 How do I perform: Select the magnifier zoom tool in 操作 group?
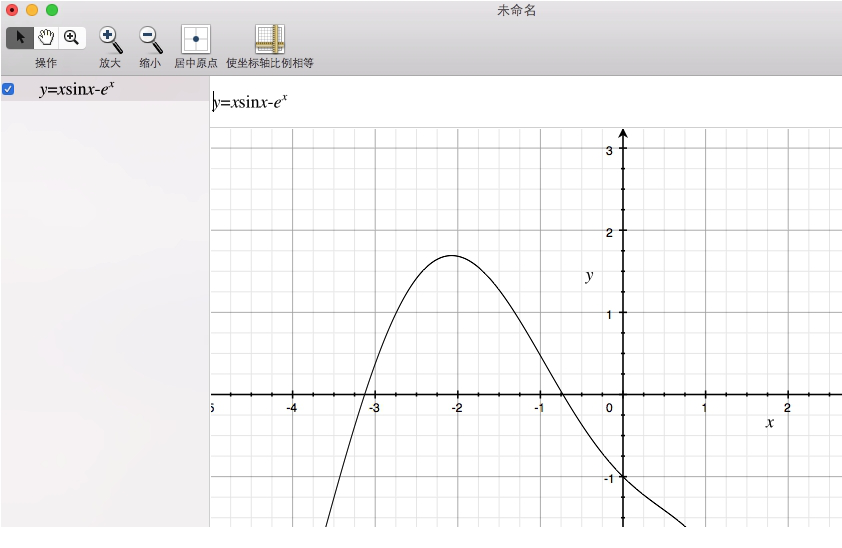tap(71, 38)
